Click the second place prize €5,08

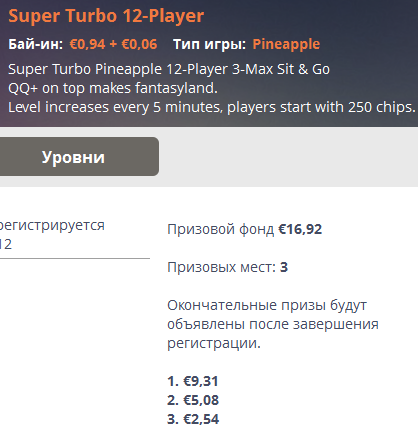click(x=193, y=400)
